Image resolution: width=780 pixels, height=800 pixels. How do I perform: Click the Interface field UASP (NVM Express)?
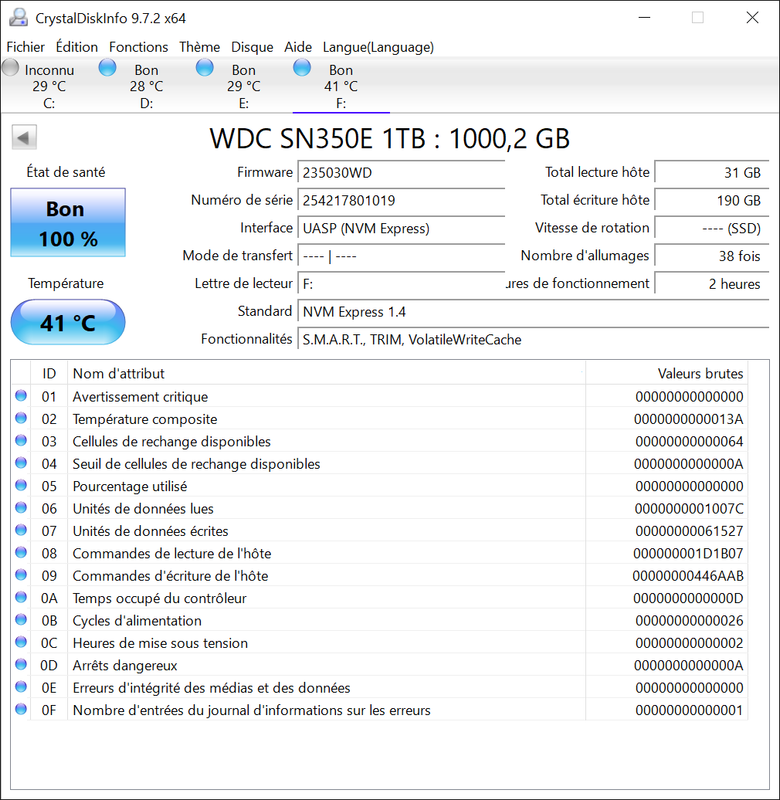401,228
